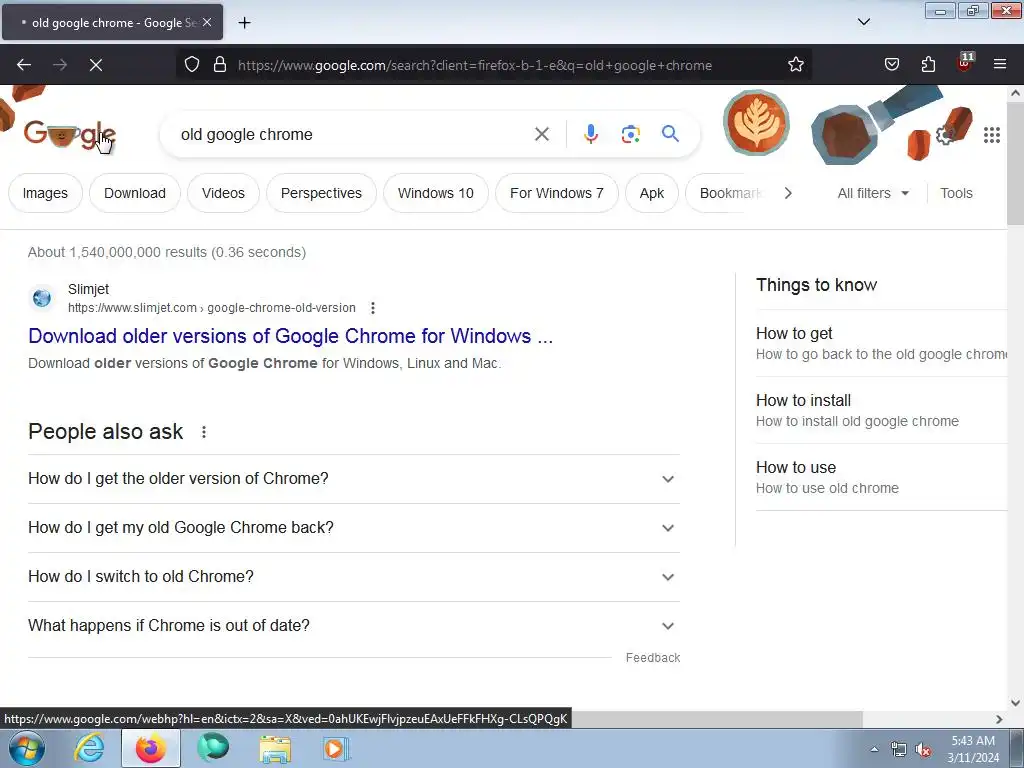
Task: Open the Windows Start button
Action: click(x=27, y=748)
